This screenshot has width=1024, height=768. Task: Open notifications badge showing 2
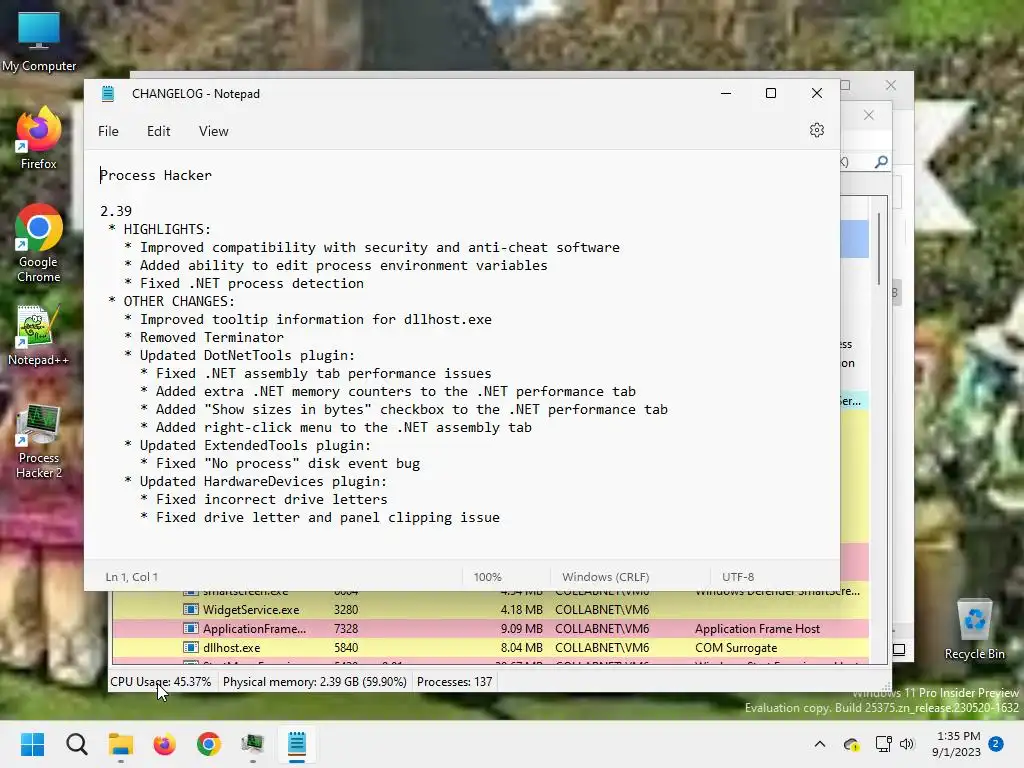tap(996, 744)
